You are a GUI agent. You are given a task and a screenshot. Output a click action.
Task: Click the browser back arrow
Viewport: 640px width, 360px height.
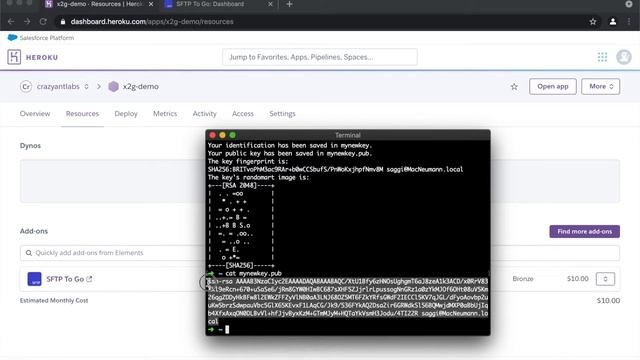[x=11, y=22]
